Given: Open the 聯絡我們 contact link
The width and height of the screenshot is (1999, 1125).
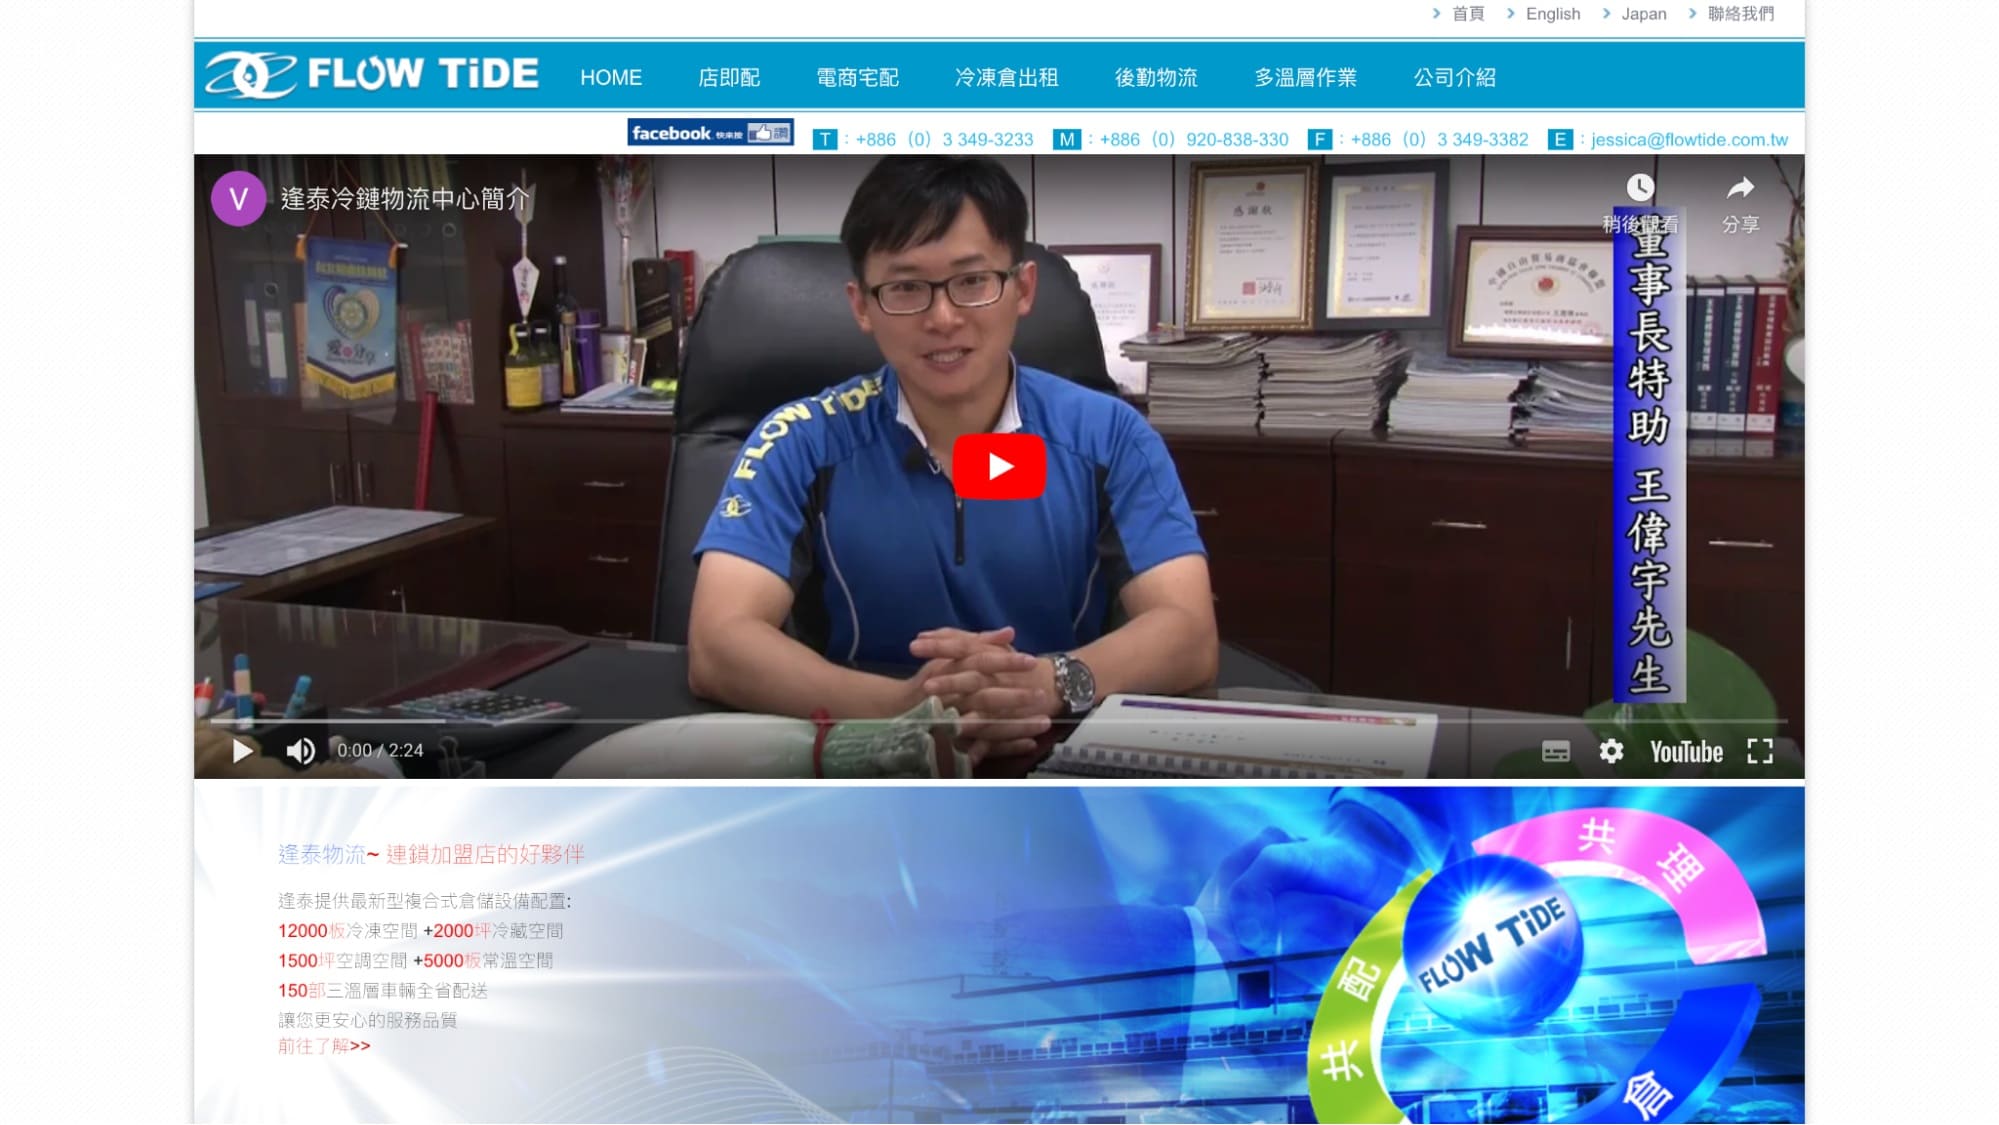Looking at the screenshot, I should click(x=1741, y=13).
